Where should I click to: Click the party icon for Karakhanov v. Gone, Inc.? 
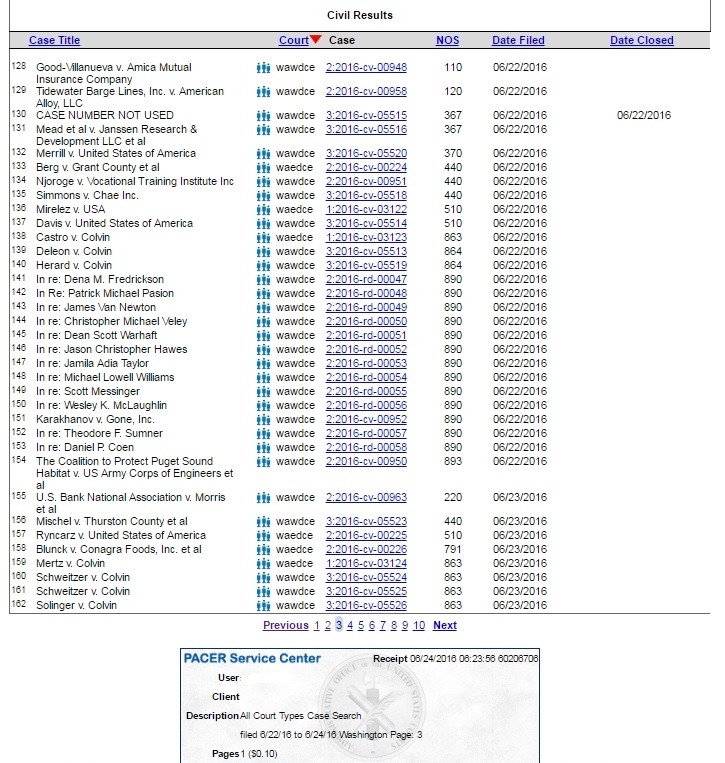[x=264, y=420]
